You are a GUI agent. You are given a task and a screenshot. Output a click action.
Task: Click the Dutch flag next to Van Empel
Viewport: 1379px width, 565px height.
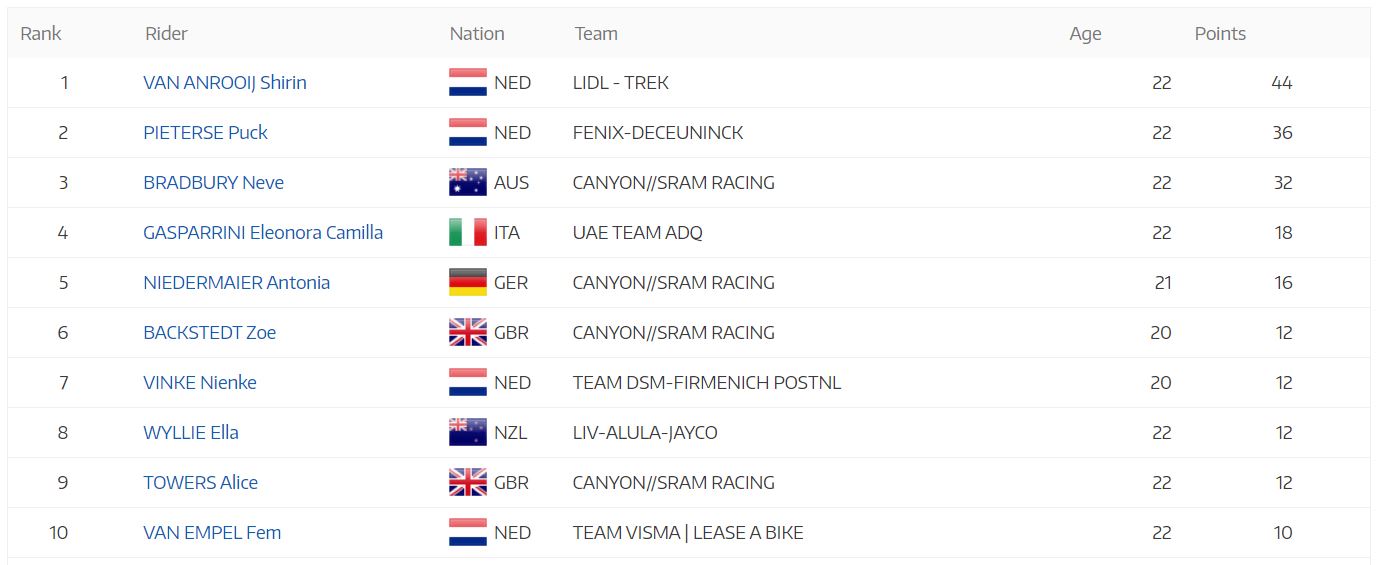tap(468, 532)
